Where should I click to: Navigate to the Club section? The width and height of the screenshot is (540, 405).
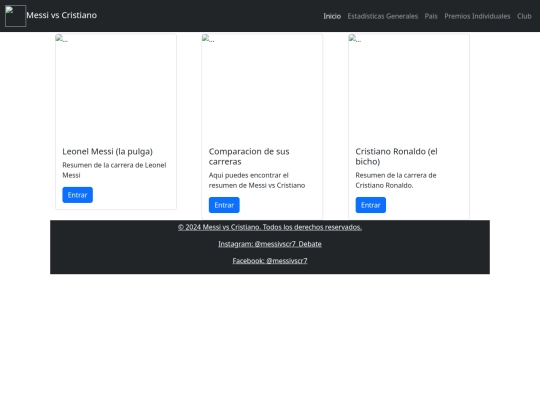pyautogui.click(x=524, y=16)
